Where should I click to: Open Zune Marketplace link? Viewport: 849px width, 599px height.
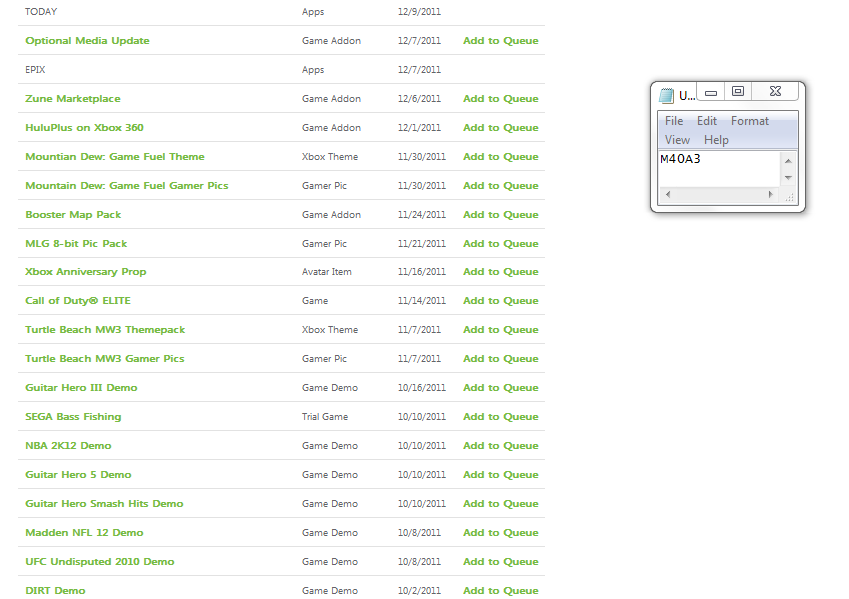click(73, 99)
